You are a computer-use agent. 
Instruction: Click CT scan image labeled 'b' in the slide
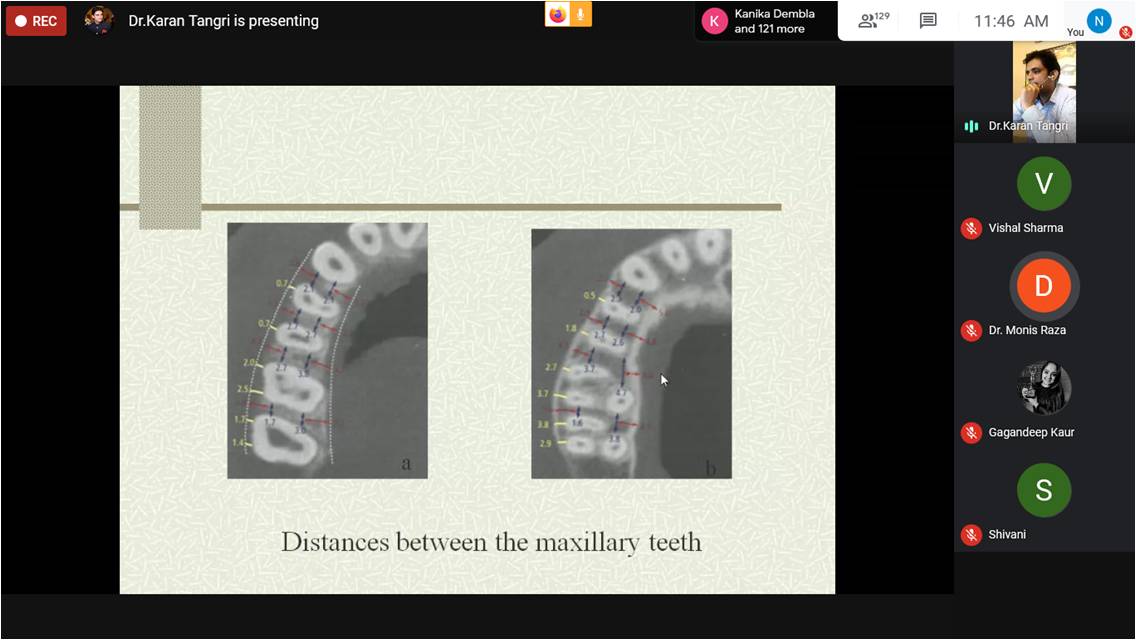(631, 353)
